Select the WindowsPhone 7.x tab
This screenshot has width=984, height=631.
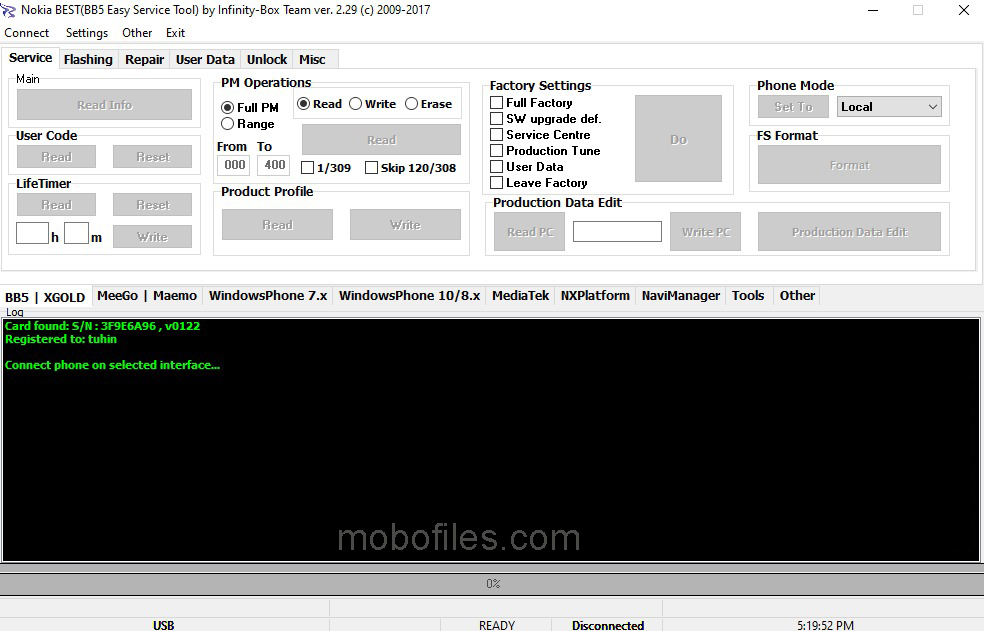268,296
